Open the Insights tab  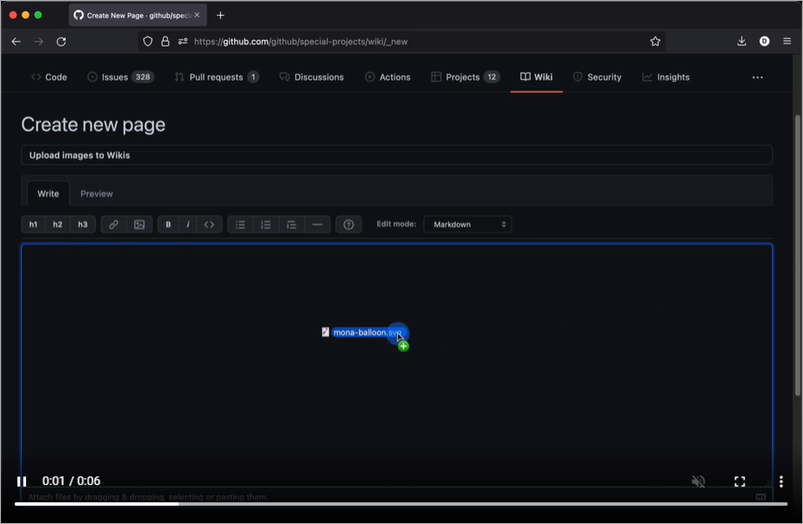pos(666,77)
